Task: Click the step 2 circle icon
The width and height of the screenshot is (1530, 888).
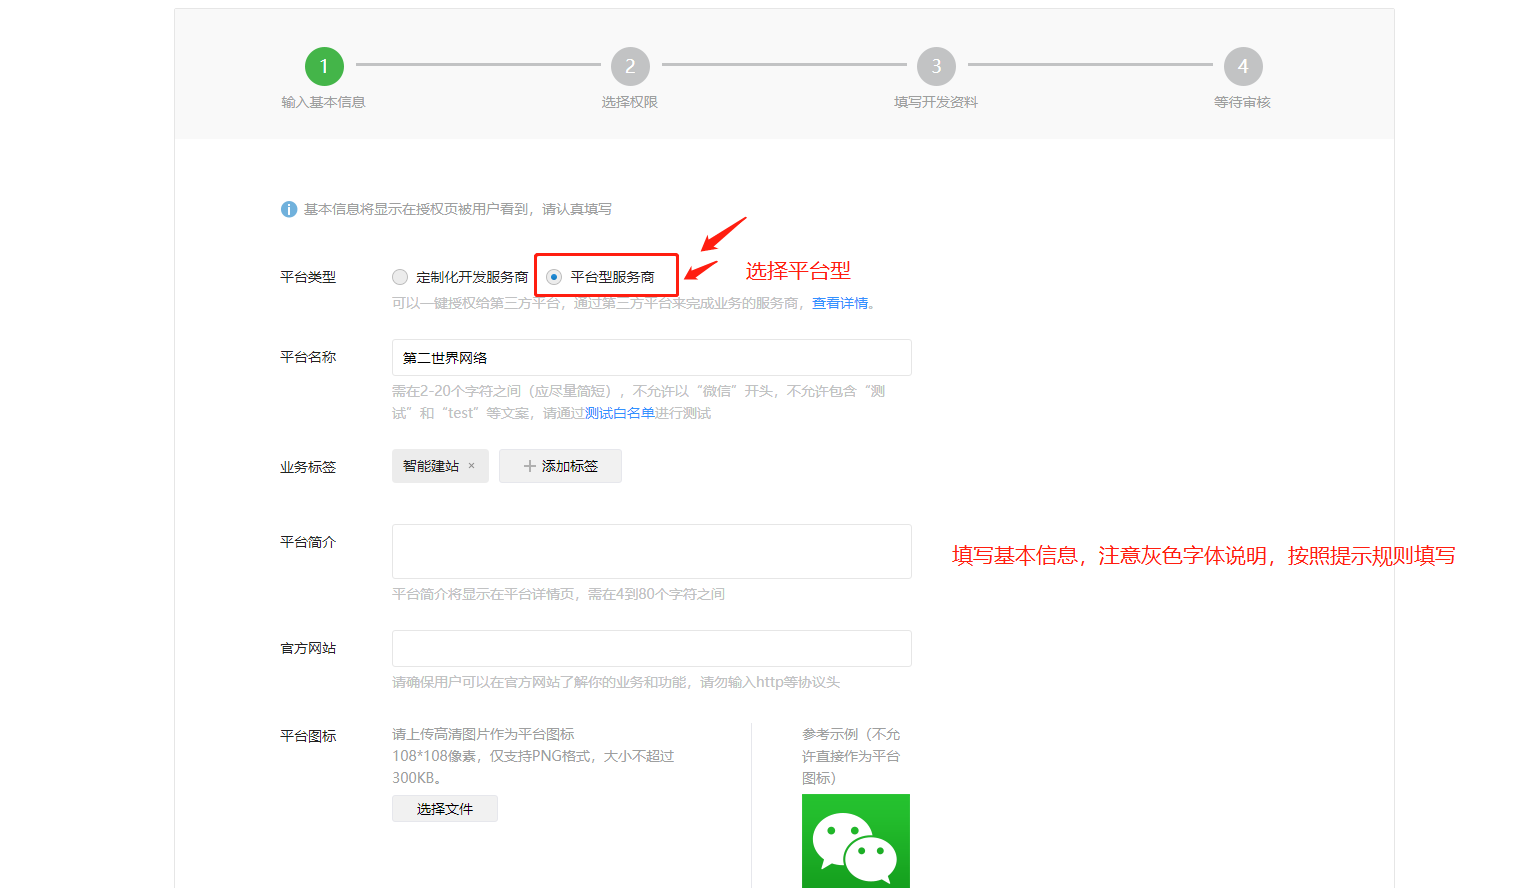Action: click(630, 66)
